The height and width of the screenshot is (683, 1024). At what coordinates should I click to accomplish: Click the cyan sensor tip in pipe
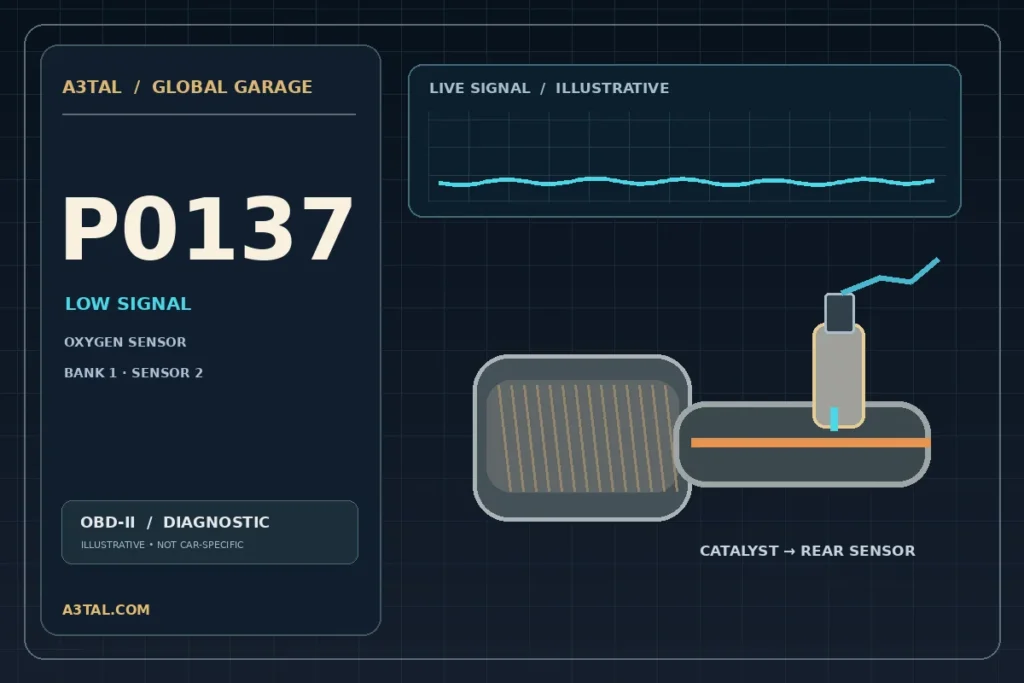(834, 419)
